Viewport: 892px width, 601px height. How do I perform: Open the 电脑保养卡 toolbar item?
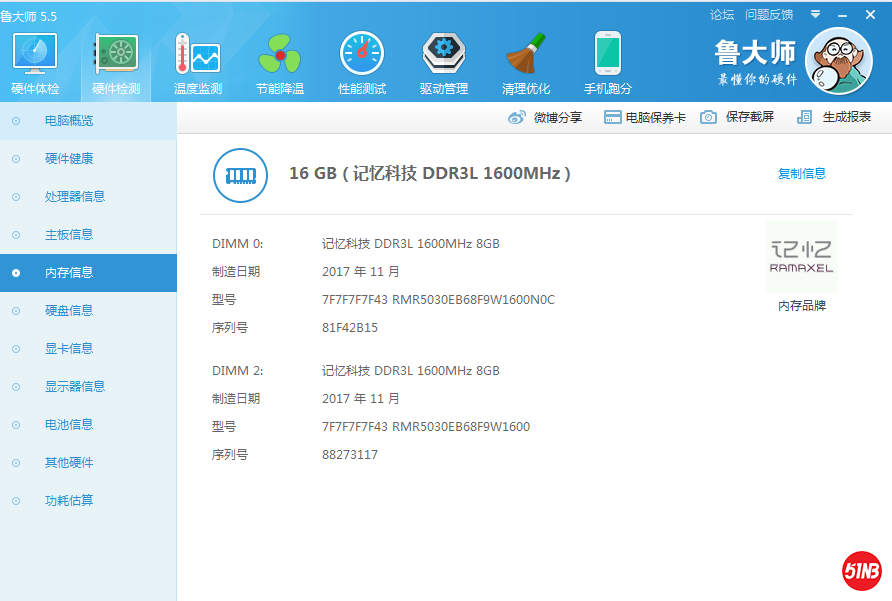(645, 117)
